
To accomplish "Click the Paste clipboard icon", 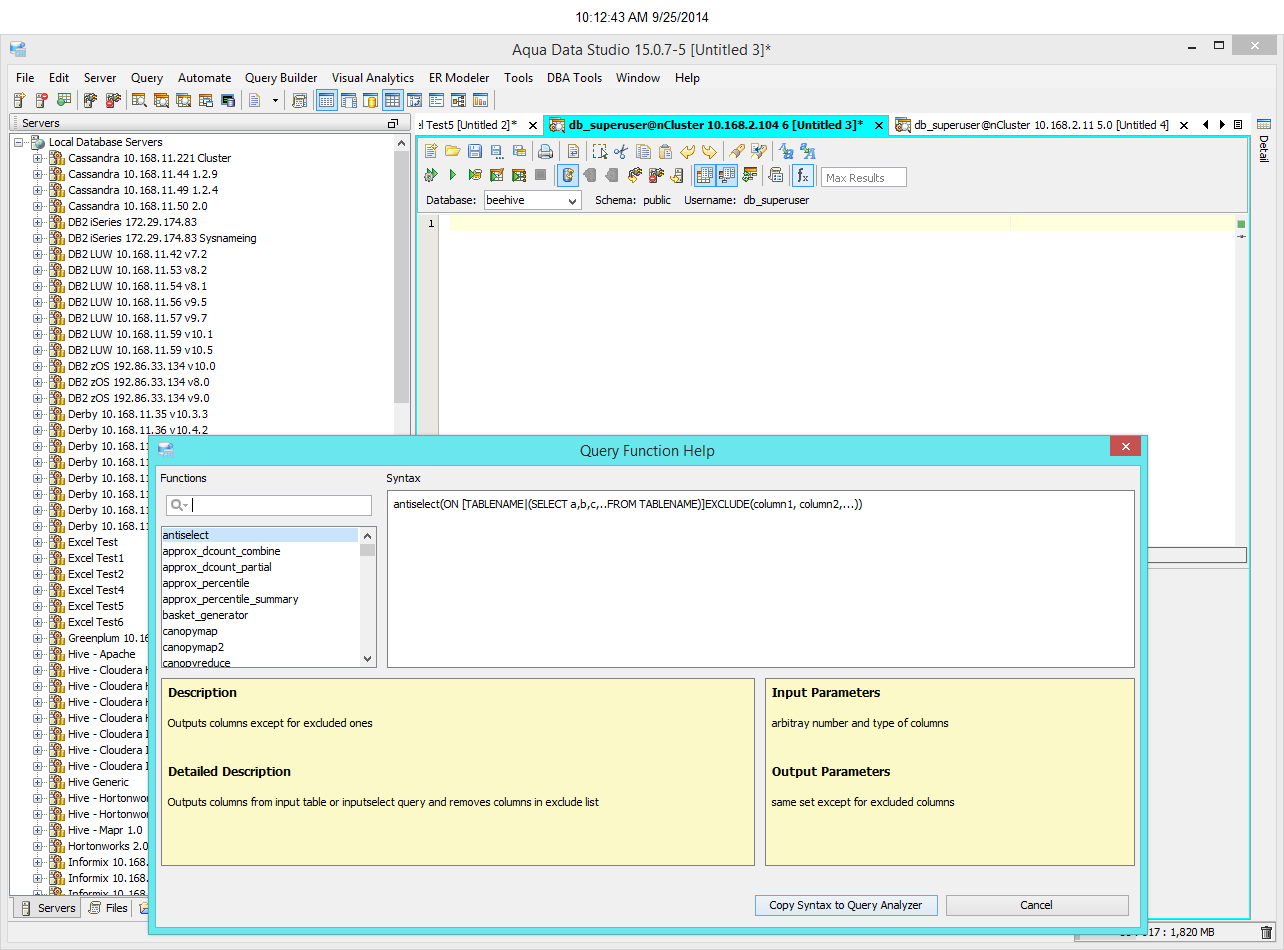I will coord(665,151).
